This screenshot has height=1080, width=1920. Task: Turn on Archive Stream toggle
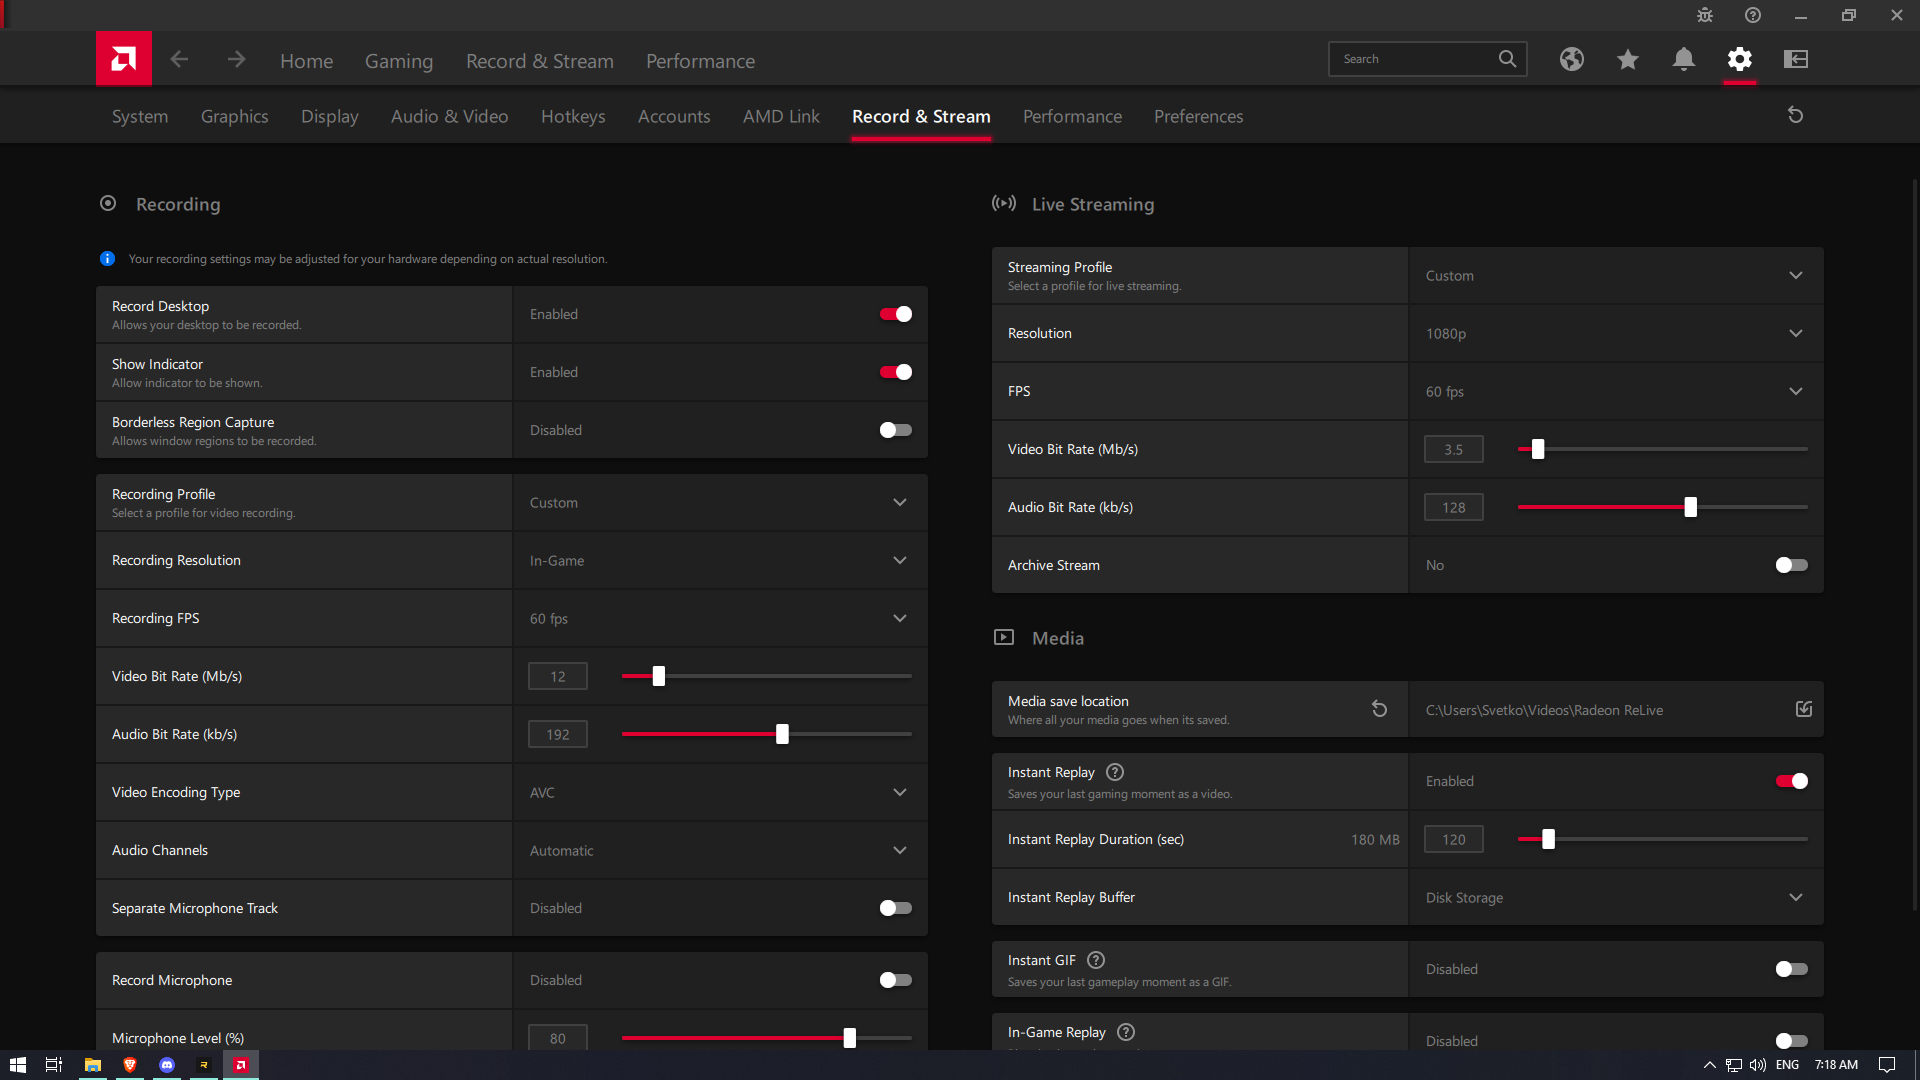pyautogui.click(x=1791, y=565)
